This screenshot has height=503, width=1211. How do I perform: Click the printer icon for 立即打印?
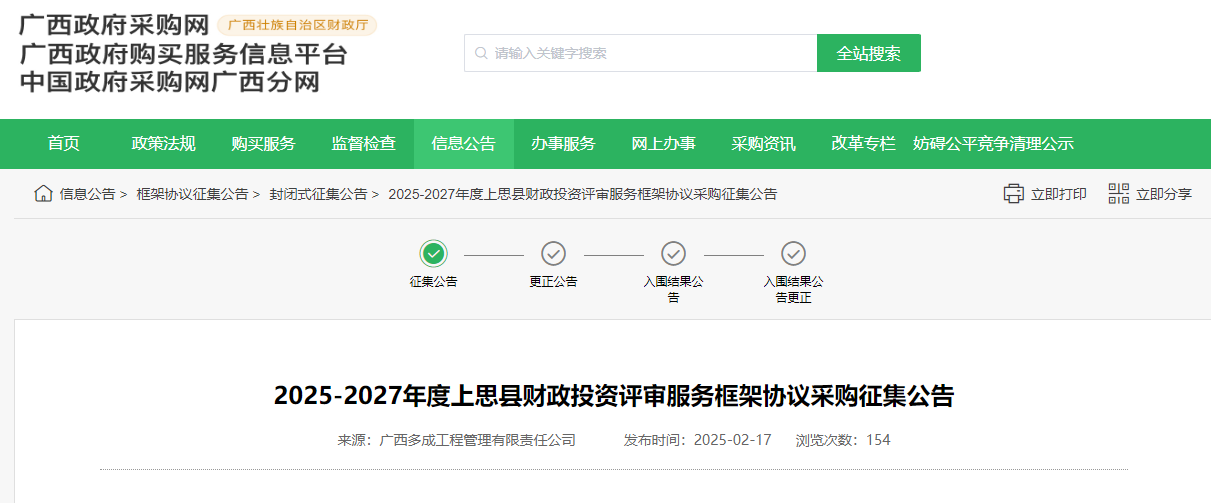pyautogui.click(x=1014, y=194)
